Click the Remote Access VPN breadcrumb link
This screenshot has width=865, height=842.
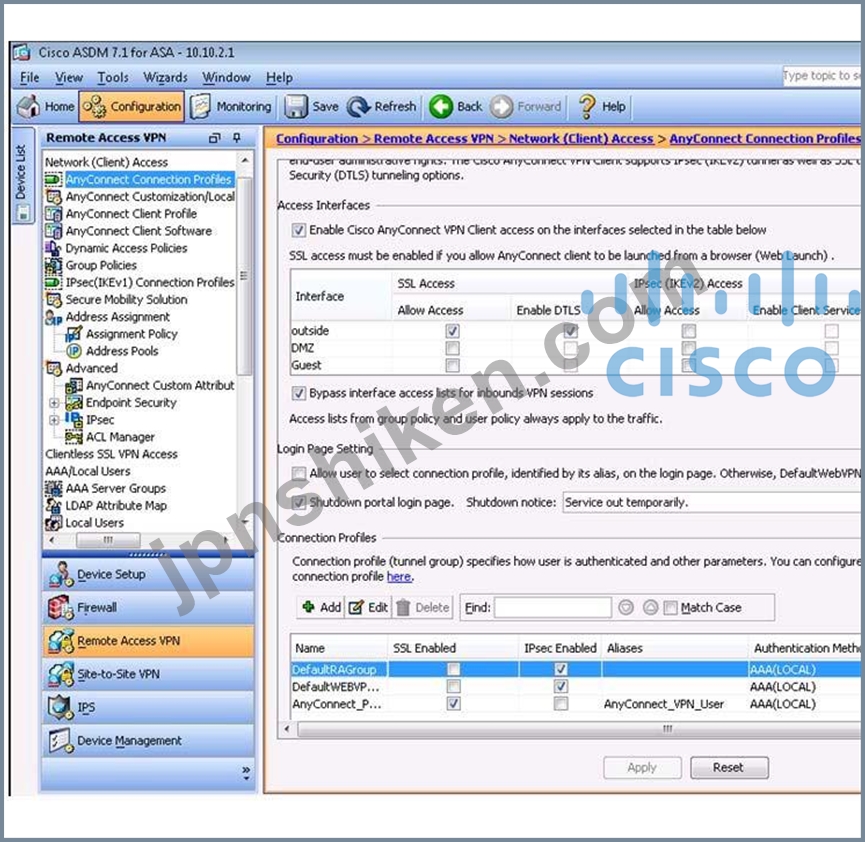434,138
